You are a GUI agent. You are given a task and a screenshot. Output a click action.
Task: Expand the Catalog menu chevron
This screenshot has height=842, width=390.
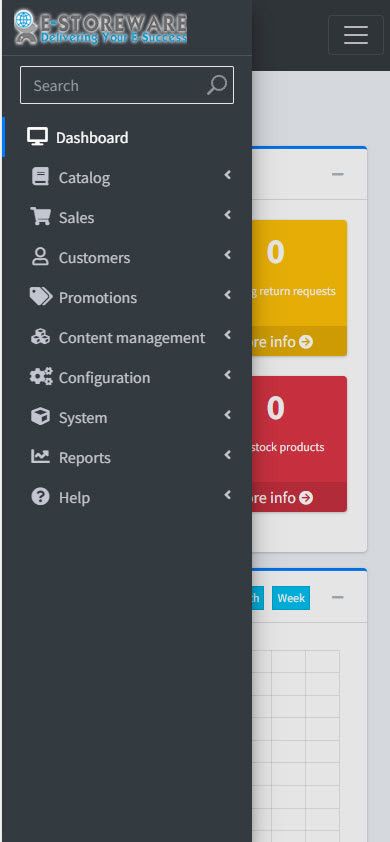pos(228,175)
